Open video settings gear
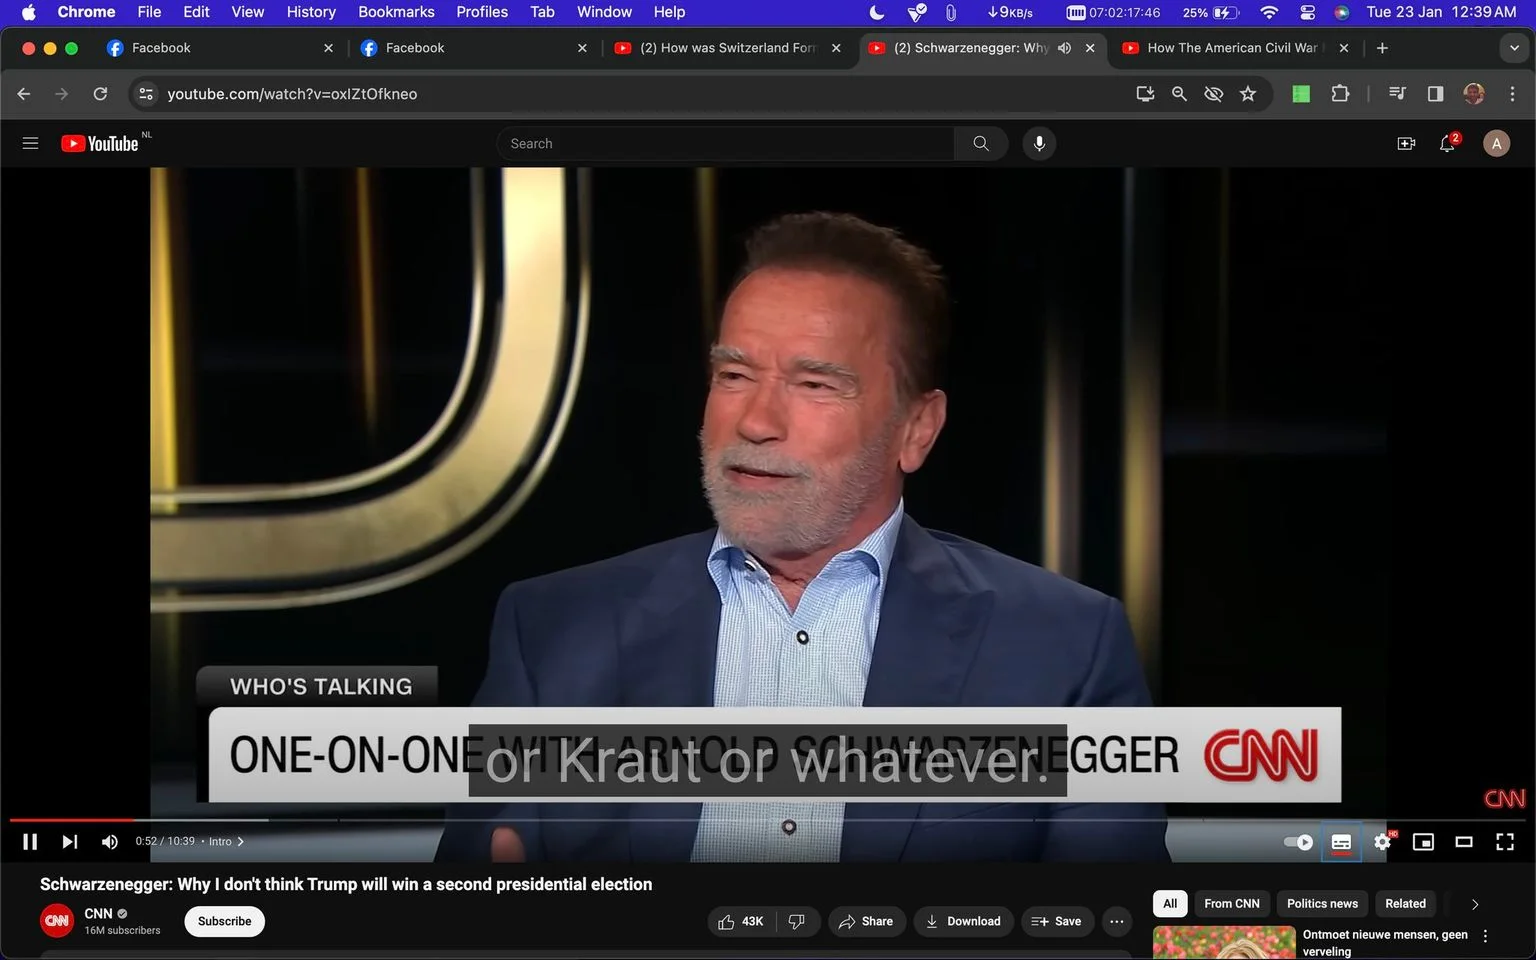This screenshot has width=1536, height=960. pos(1383,842)
